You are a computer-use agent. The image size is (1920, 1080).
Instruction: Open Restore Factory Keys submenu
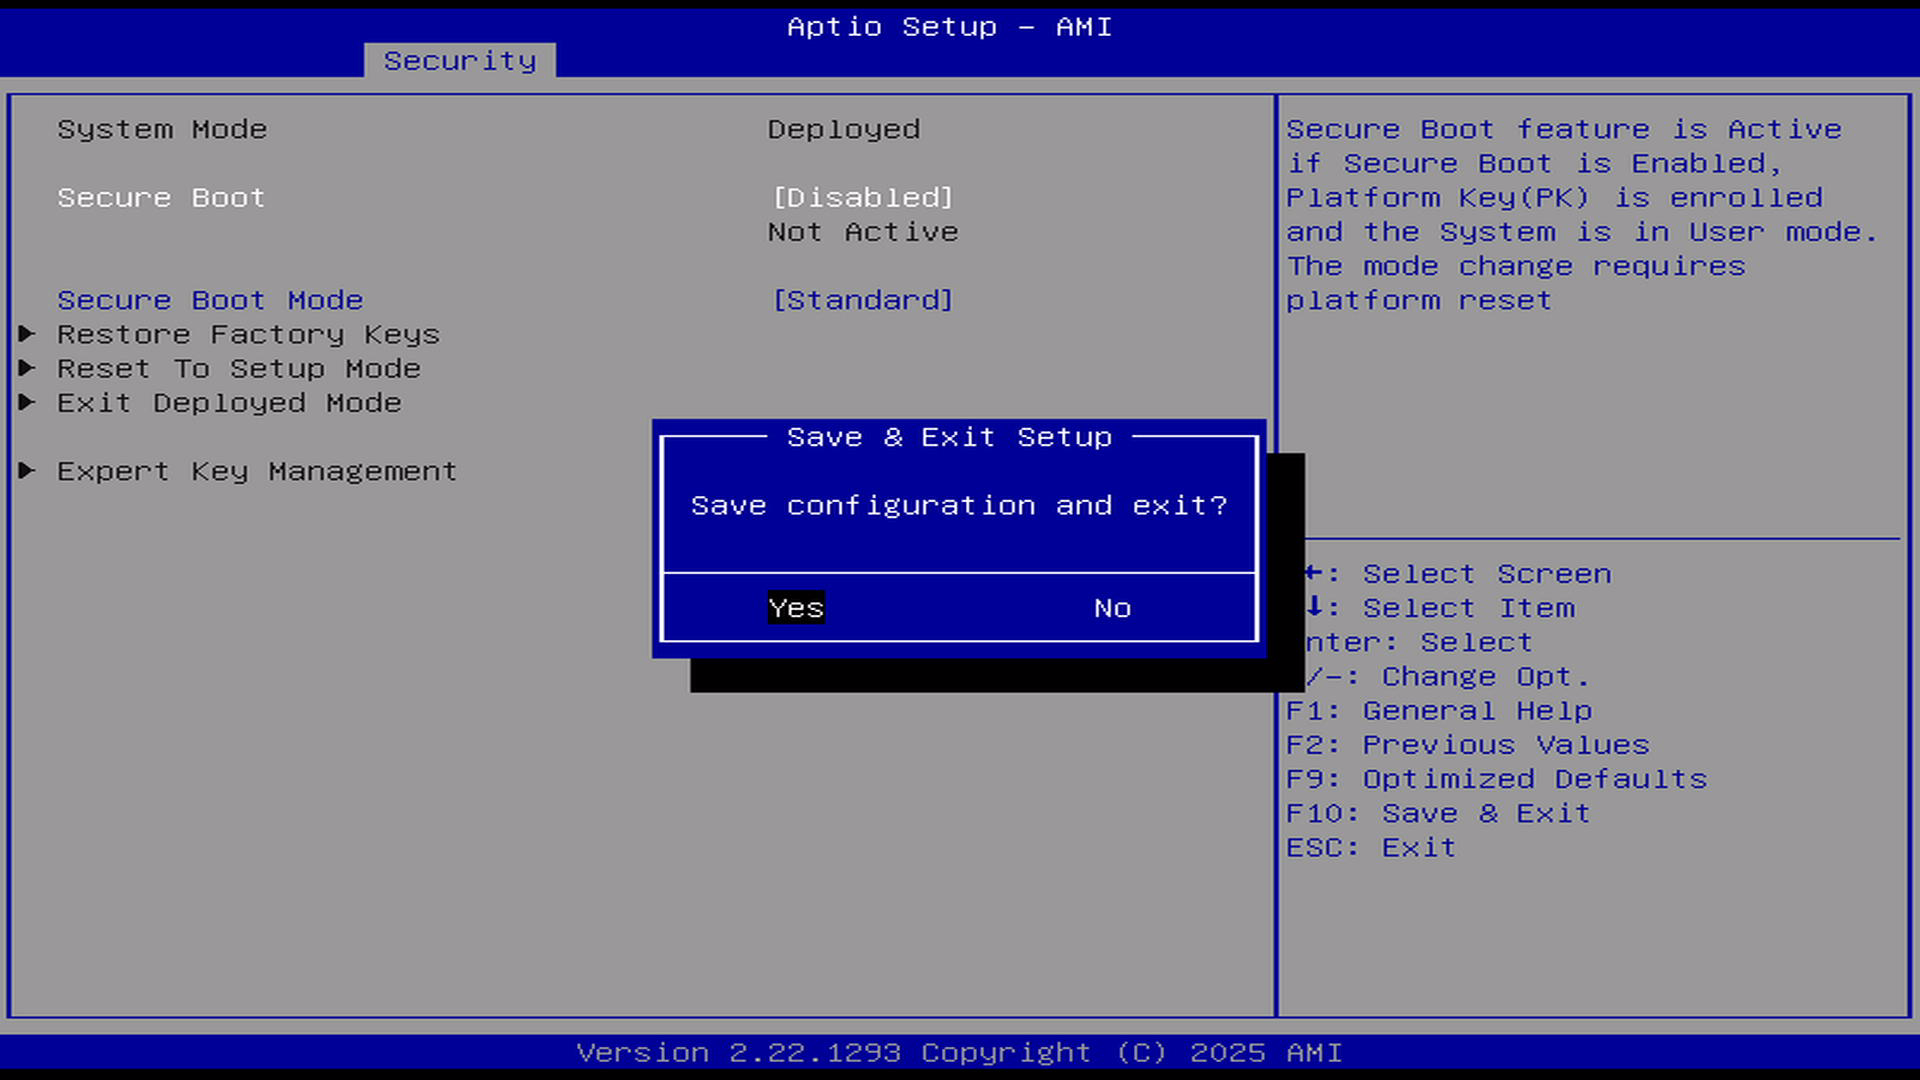point(248,334)
